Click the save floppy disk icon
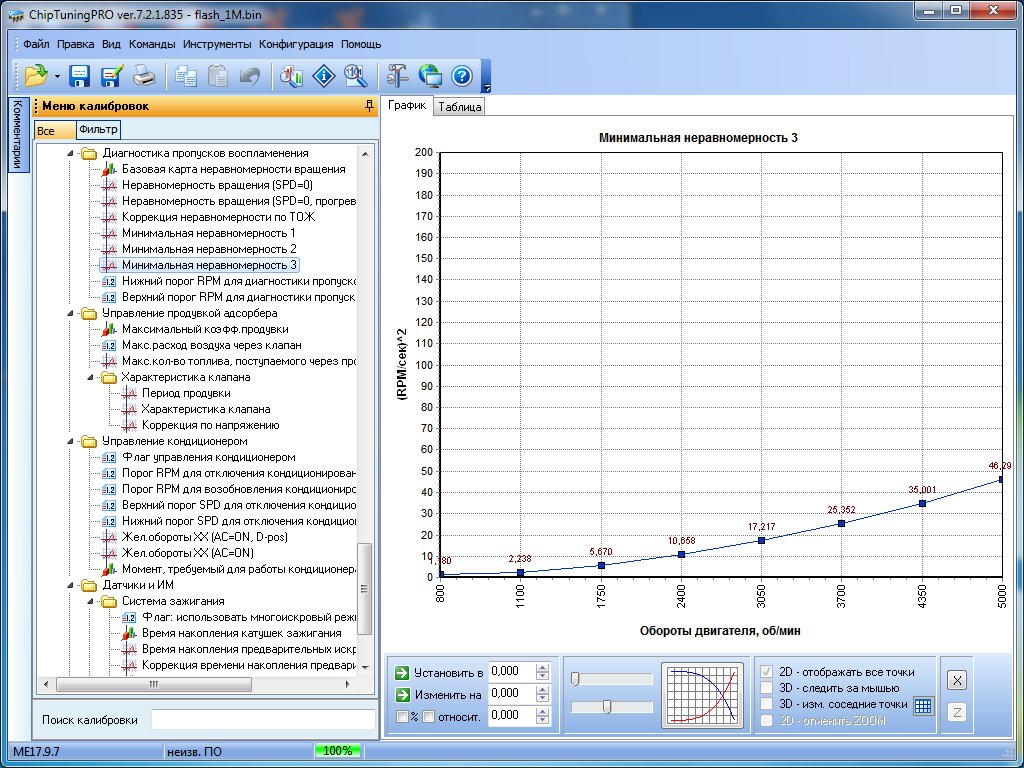The image size is (1024, 768). pyautogui.click(x=80, y=75)
